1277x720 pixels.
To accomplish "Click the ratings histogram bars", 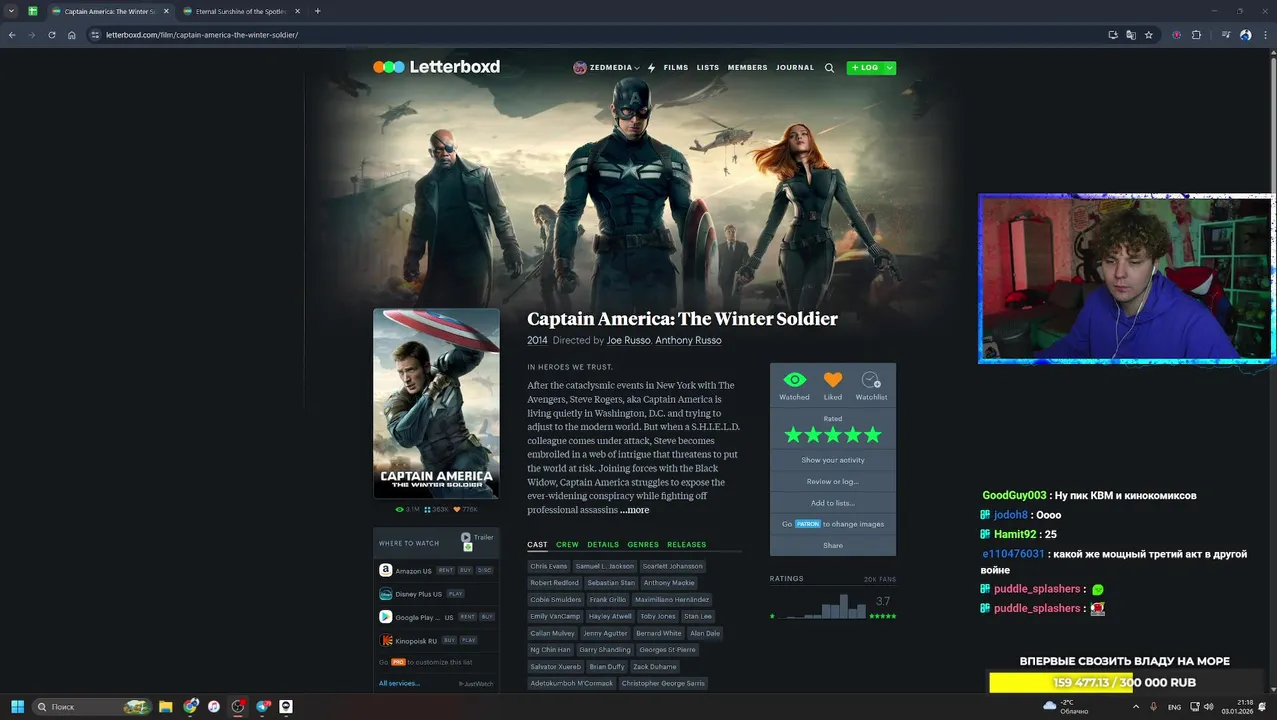I will 824,606.
